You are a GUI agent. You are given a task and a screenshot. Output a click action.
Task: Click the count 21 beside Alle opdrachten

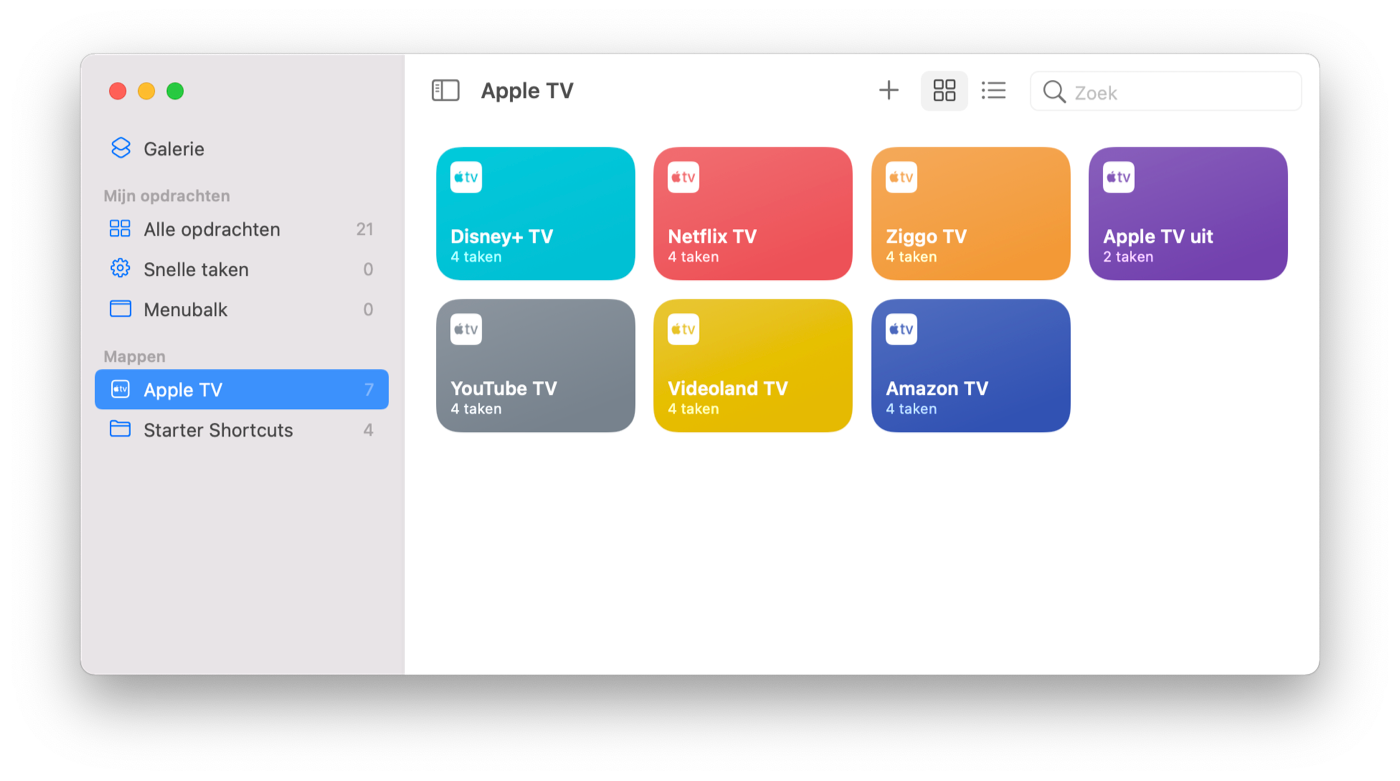click(x=365, y=229)
